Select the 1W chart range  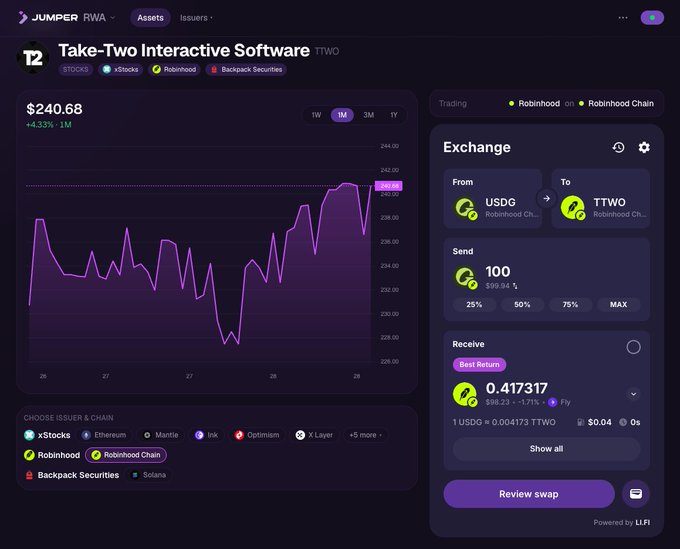tap(316, 115)
